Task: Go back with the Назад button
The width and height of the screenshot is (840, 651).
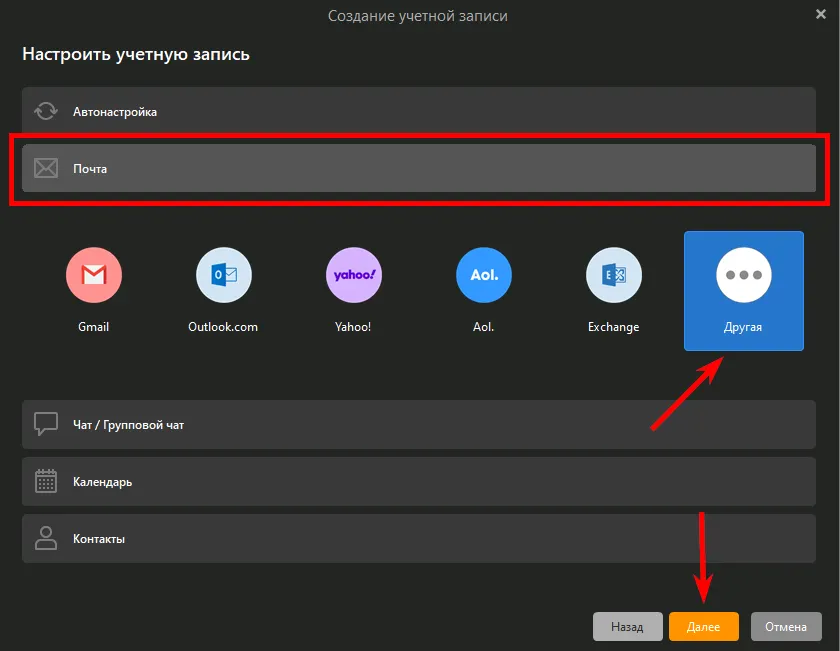Action: pyautogui.click(x=627, y=627)
